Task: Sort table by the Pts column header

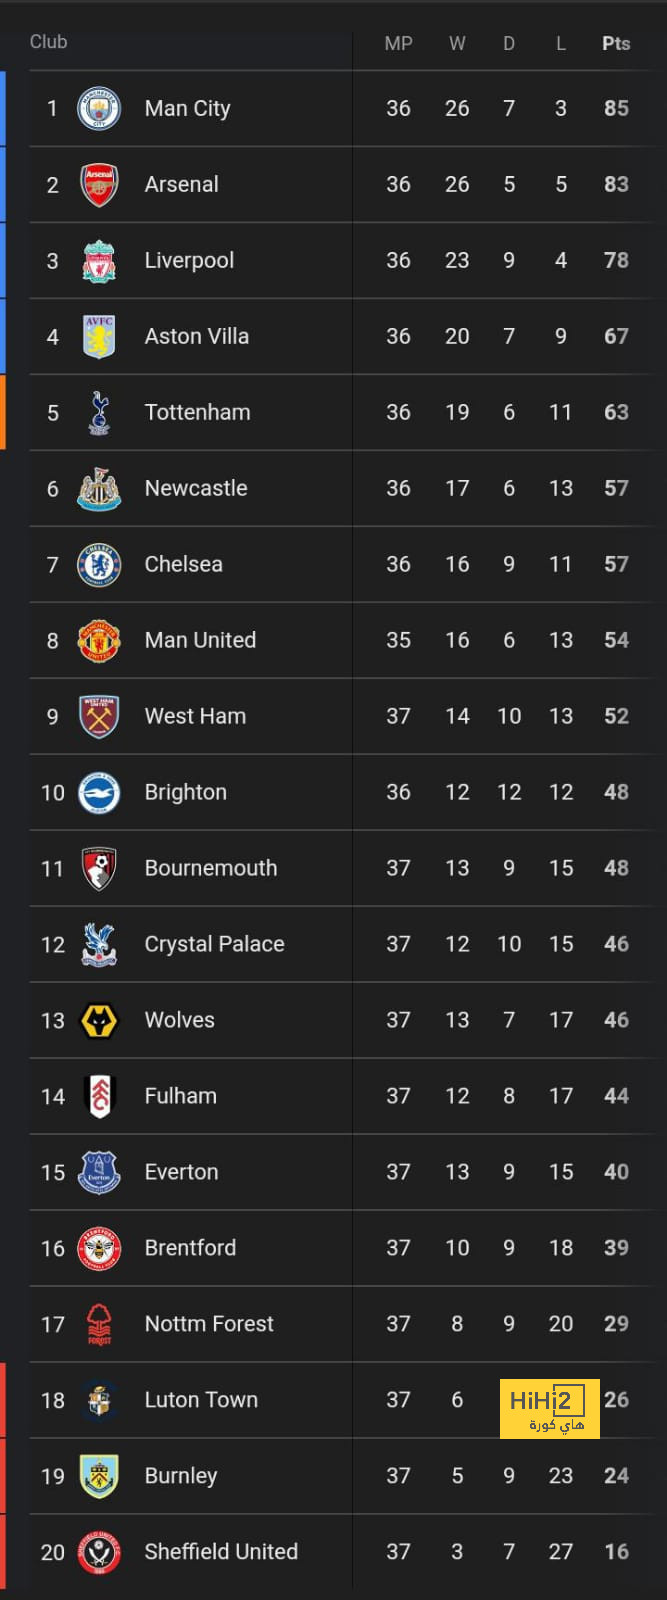Action: (616, 43)
